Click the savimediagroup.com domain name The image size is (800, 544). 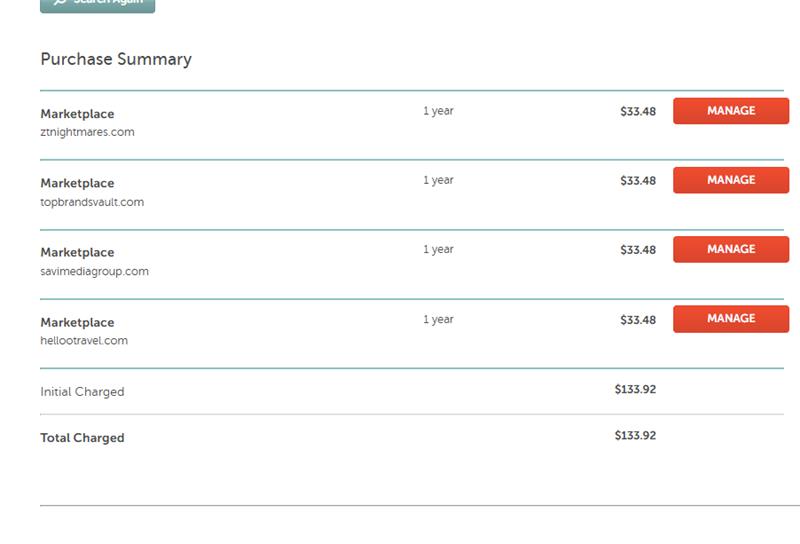tap(94, 271)
